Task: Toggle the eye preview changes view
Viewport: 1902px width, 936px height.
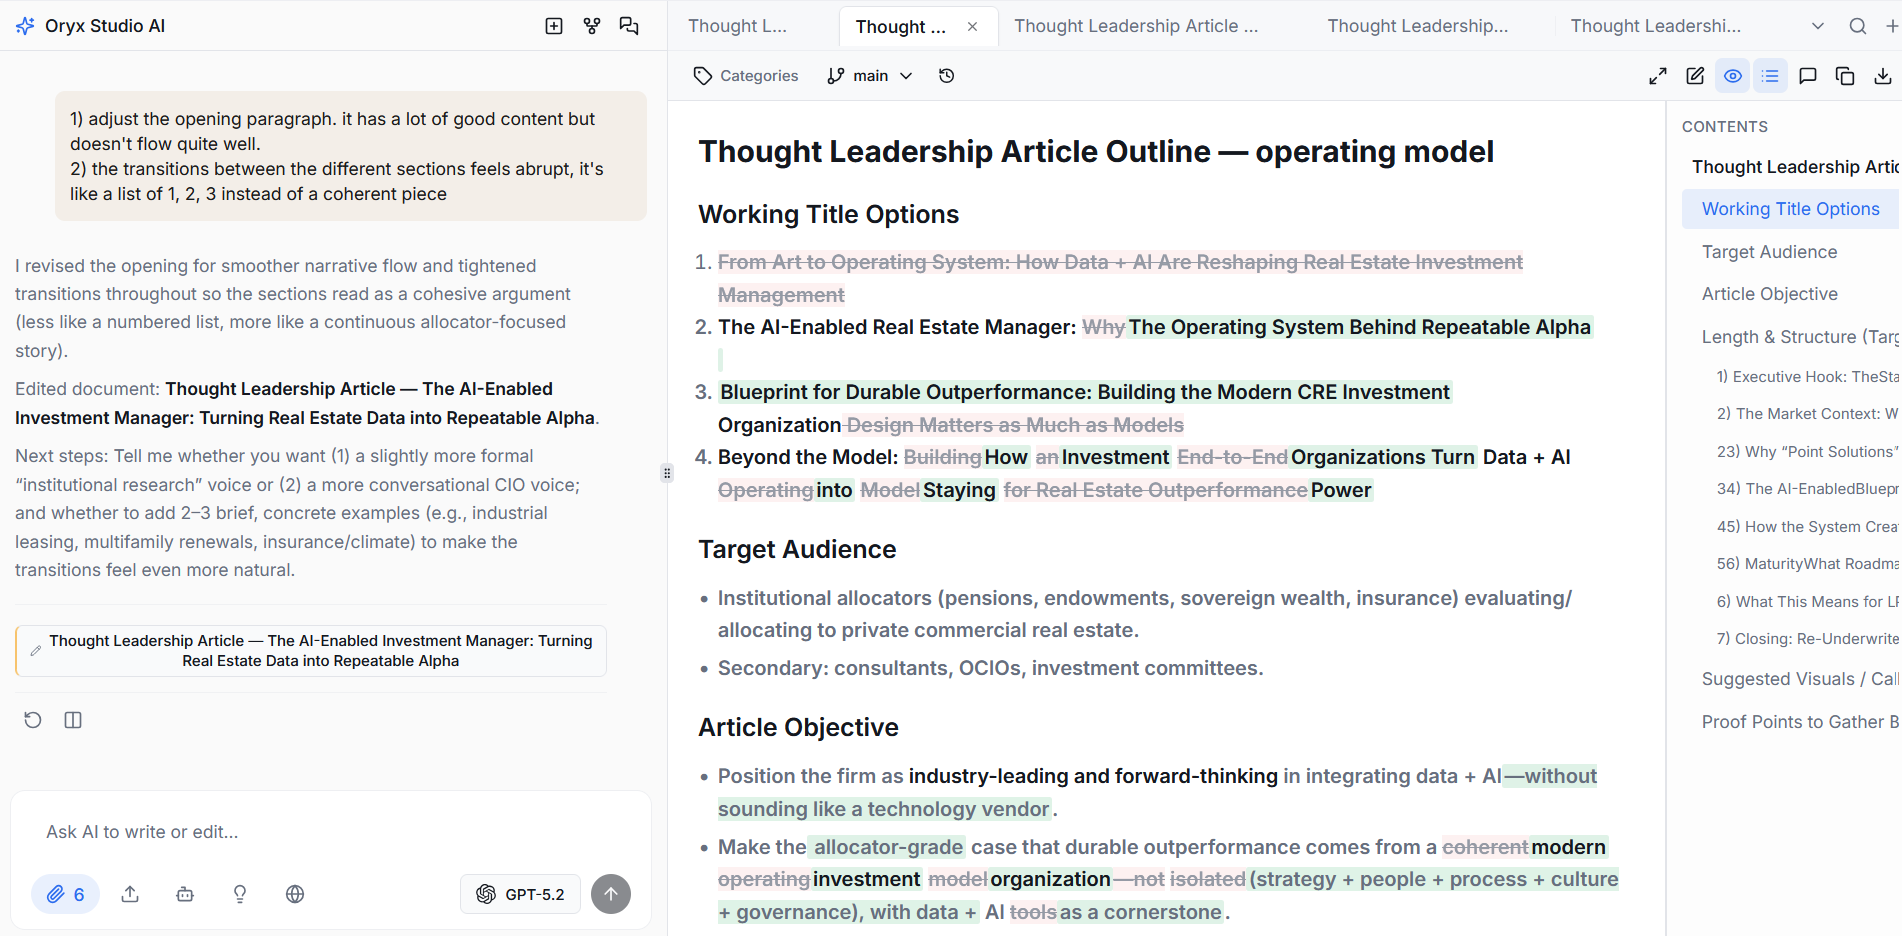Action: 1733,76
